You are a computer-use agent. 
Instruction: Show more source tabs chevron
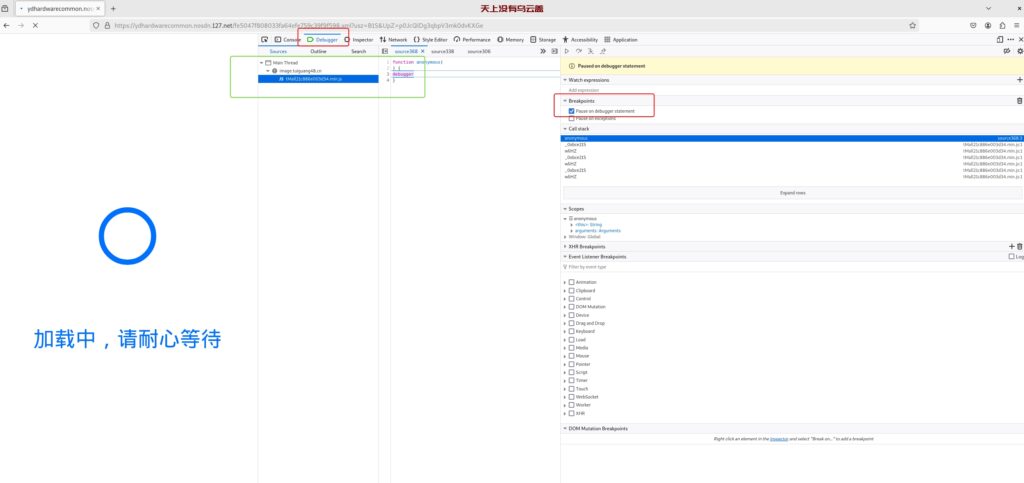point(543,51)
